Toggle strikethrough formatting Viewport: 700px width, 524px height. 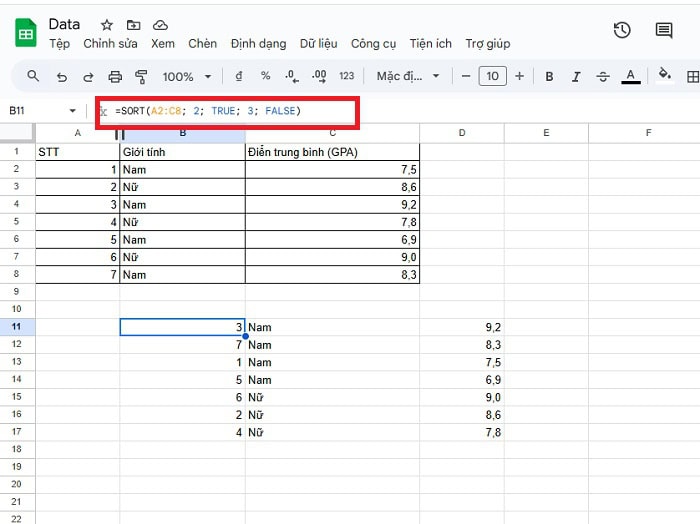[x=602, y=76]
